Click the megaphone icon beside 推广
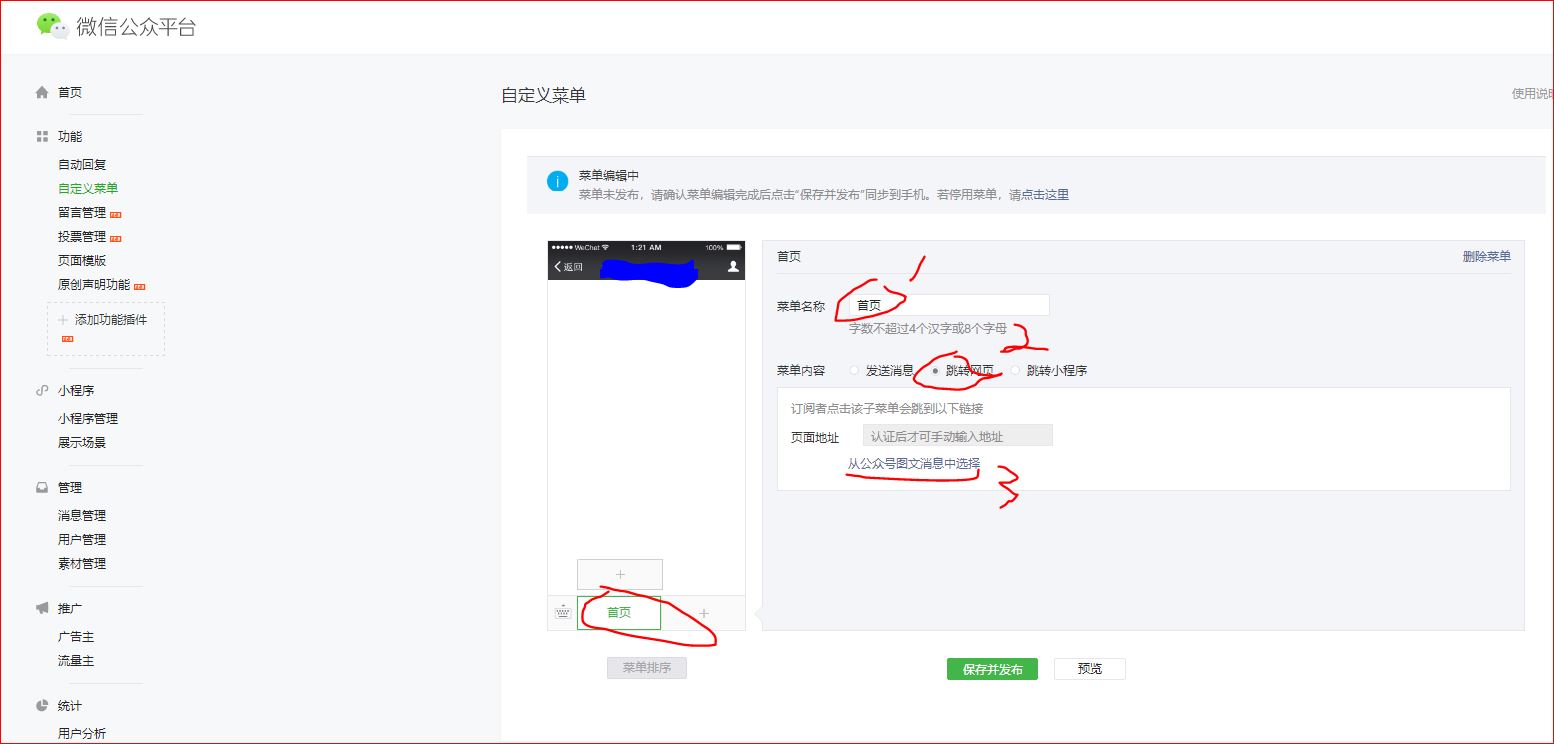The image size is (1554, 744). [x=42, y=608]
